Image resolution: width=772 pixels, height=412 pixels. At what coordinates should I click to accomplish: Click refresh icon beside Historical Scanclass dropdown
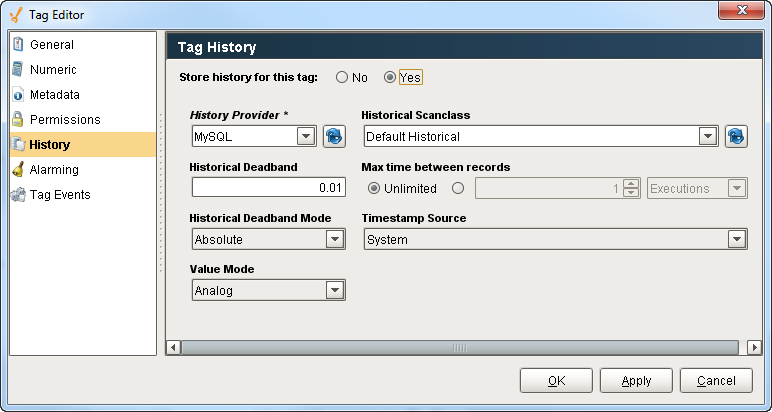(x=736, y=136)
